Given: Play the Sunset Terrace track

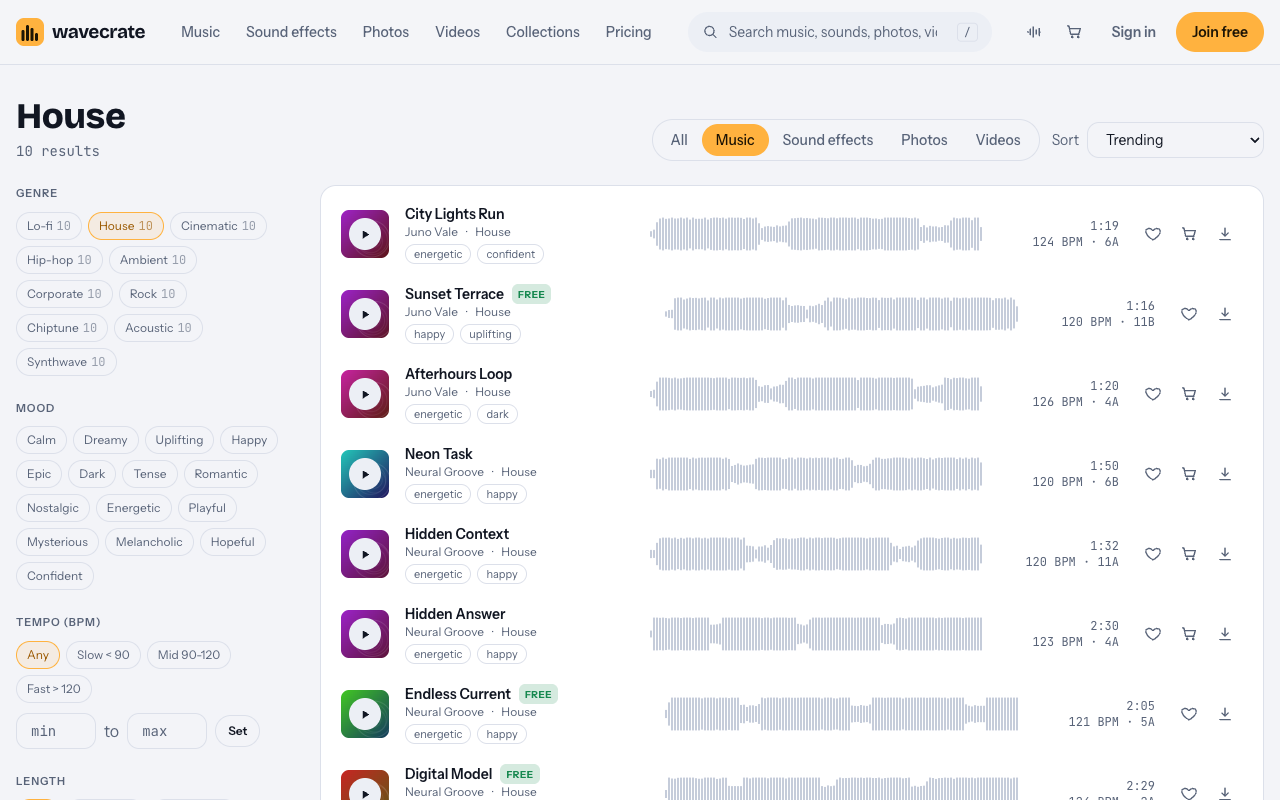Looking at the screenshot, I should [365, 314].
